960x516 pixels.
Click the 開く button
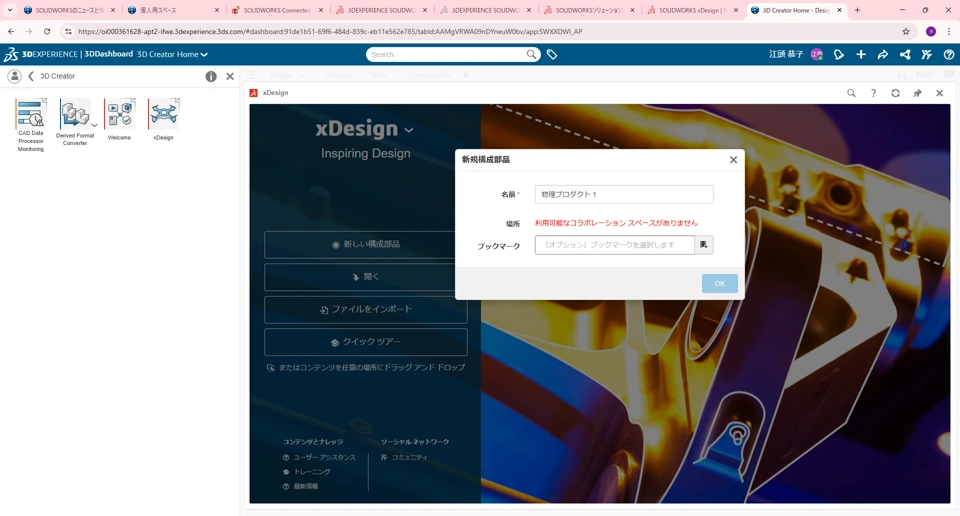pyautogui.click(x=366, y=277)
